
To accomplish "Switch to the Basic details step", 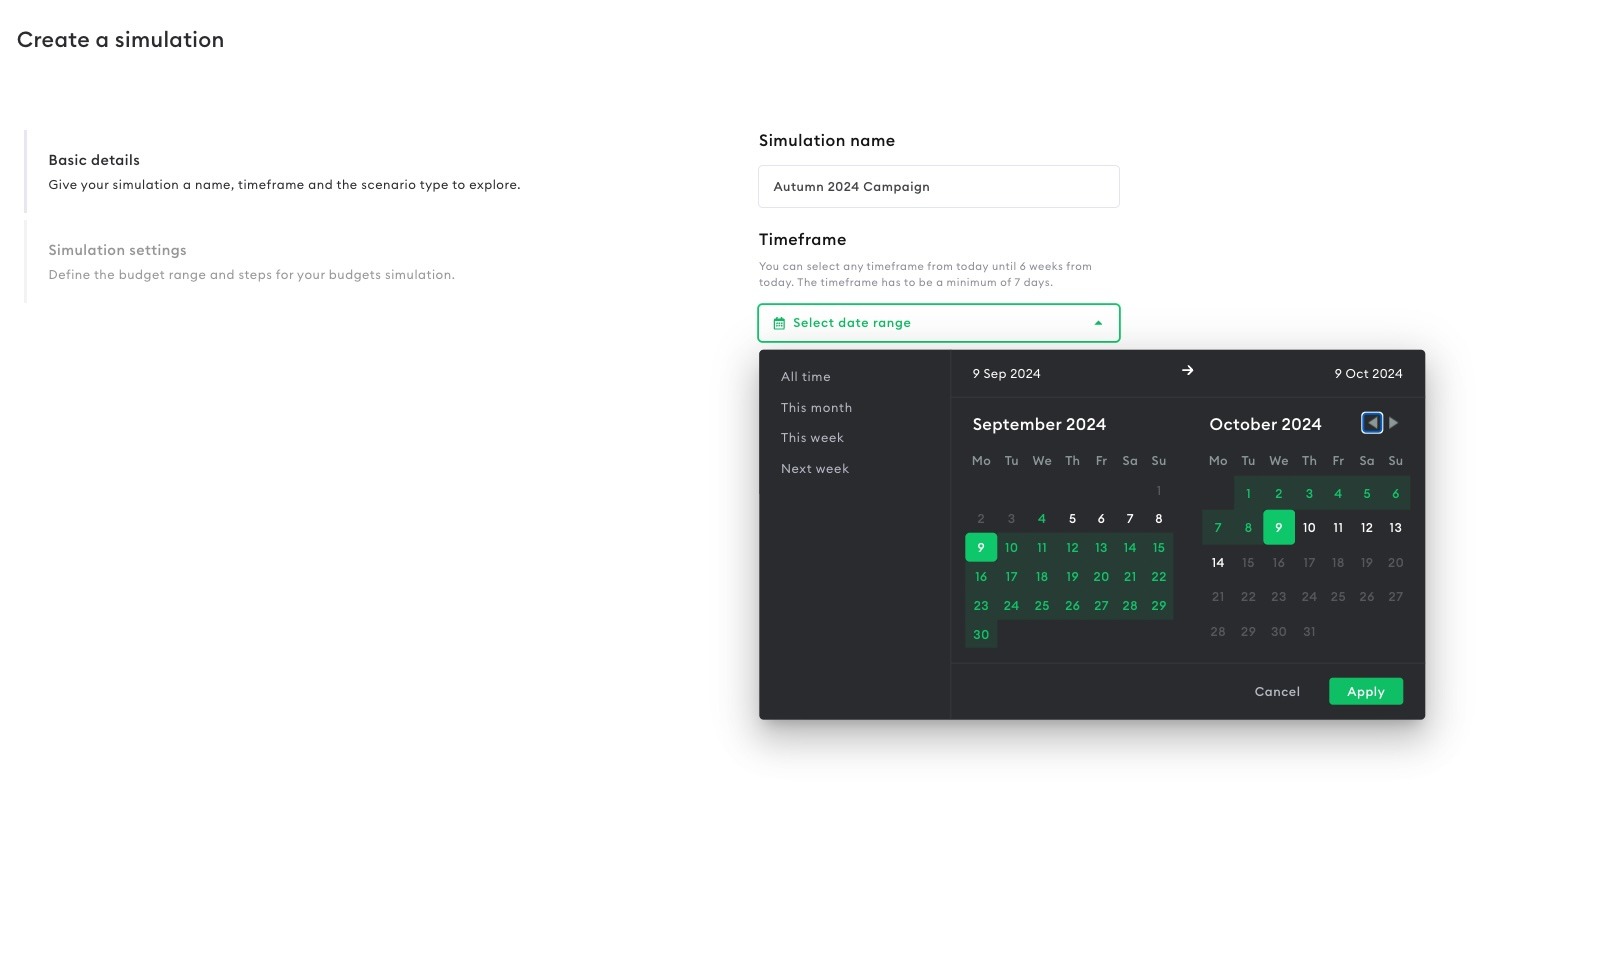I will (x=94, y=159).
